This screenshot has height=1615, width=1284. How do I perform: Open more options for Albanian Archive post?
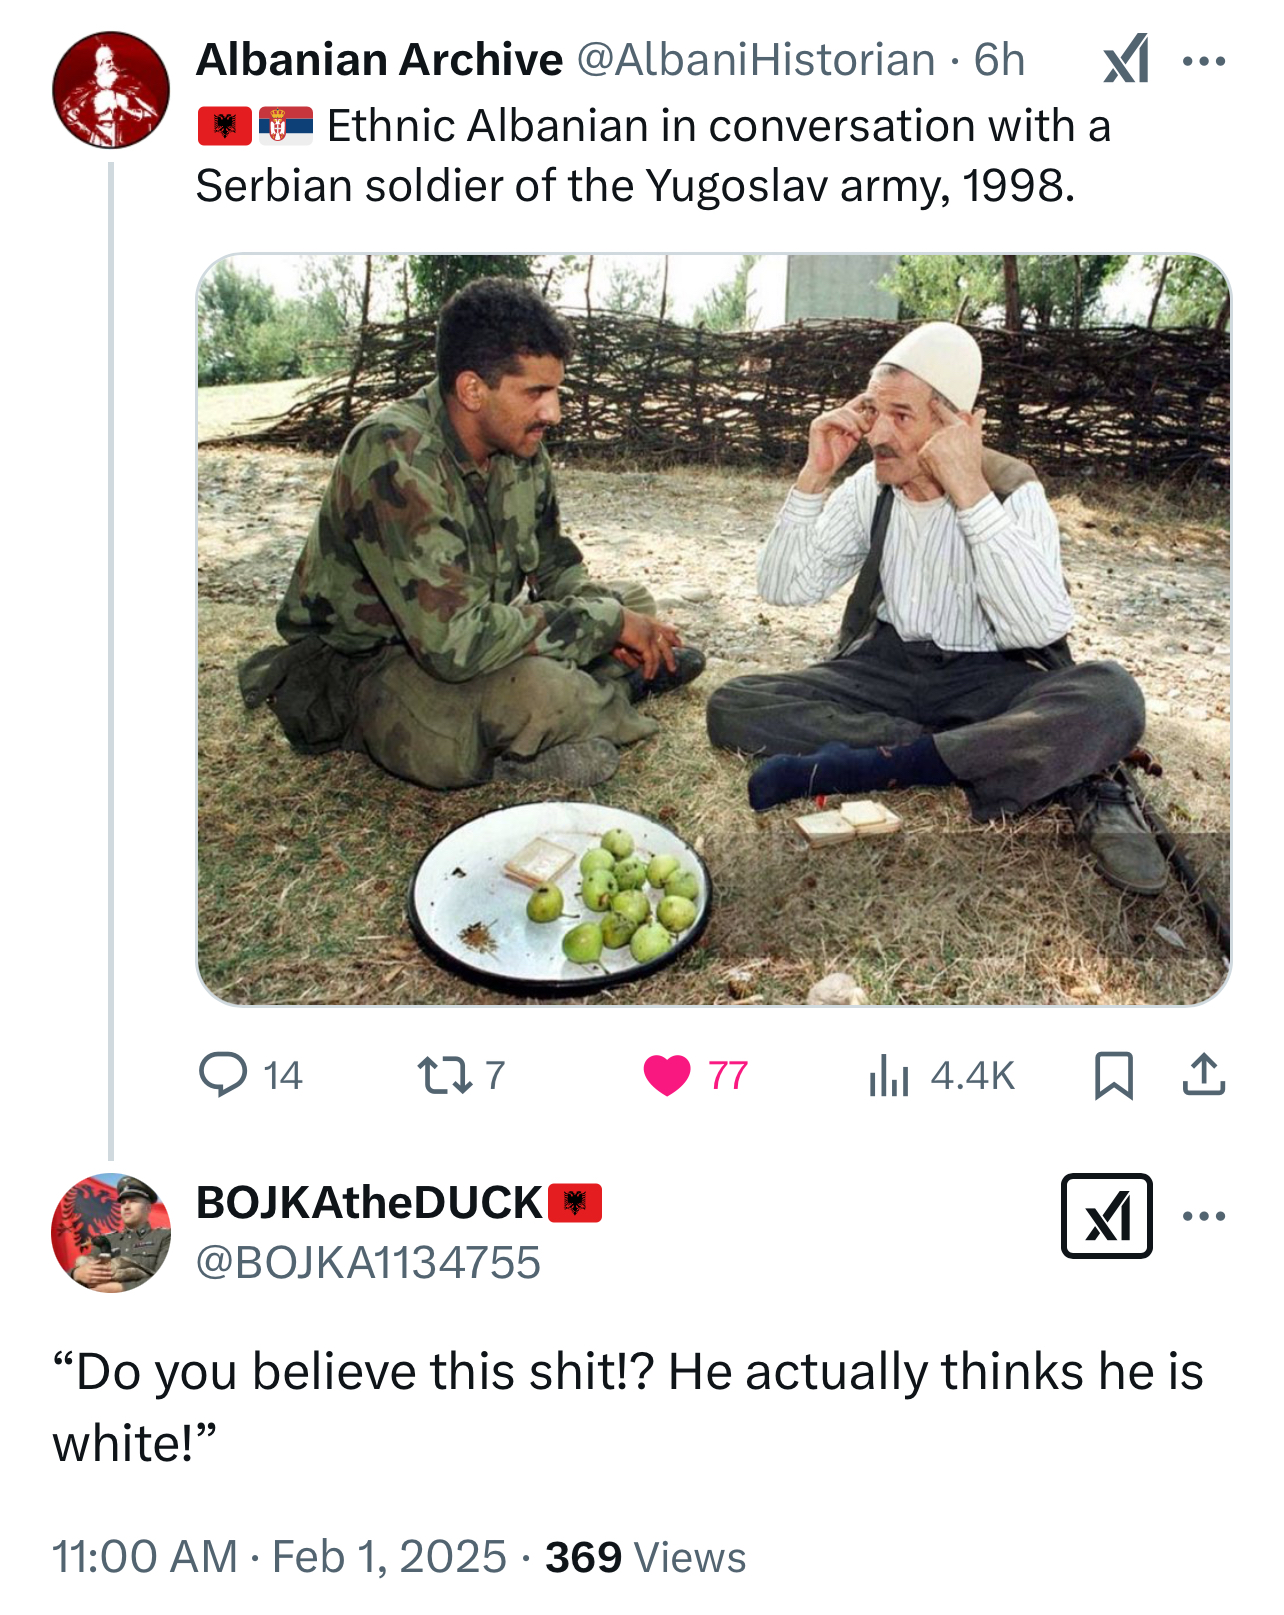1203,61
